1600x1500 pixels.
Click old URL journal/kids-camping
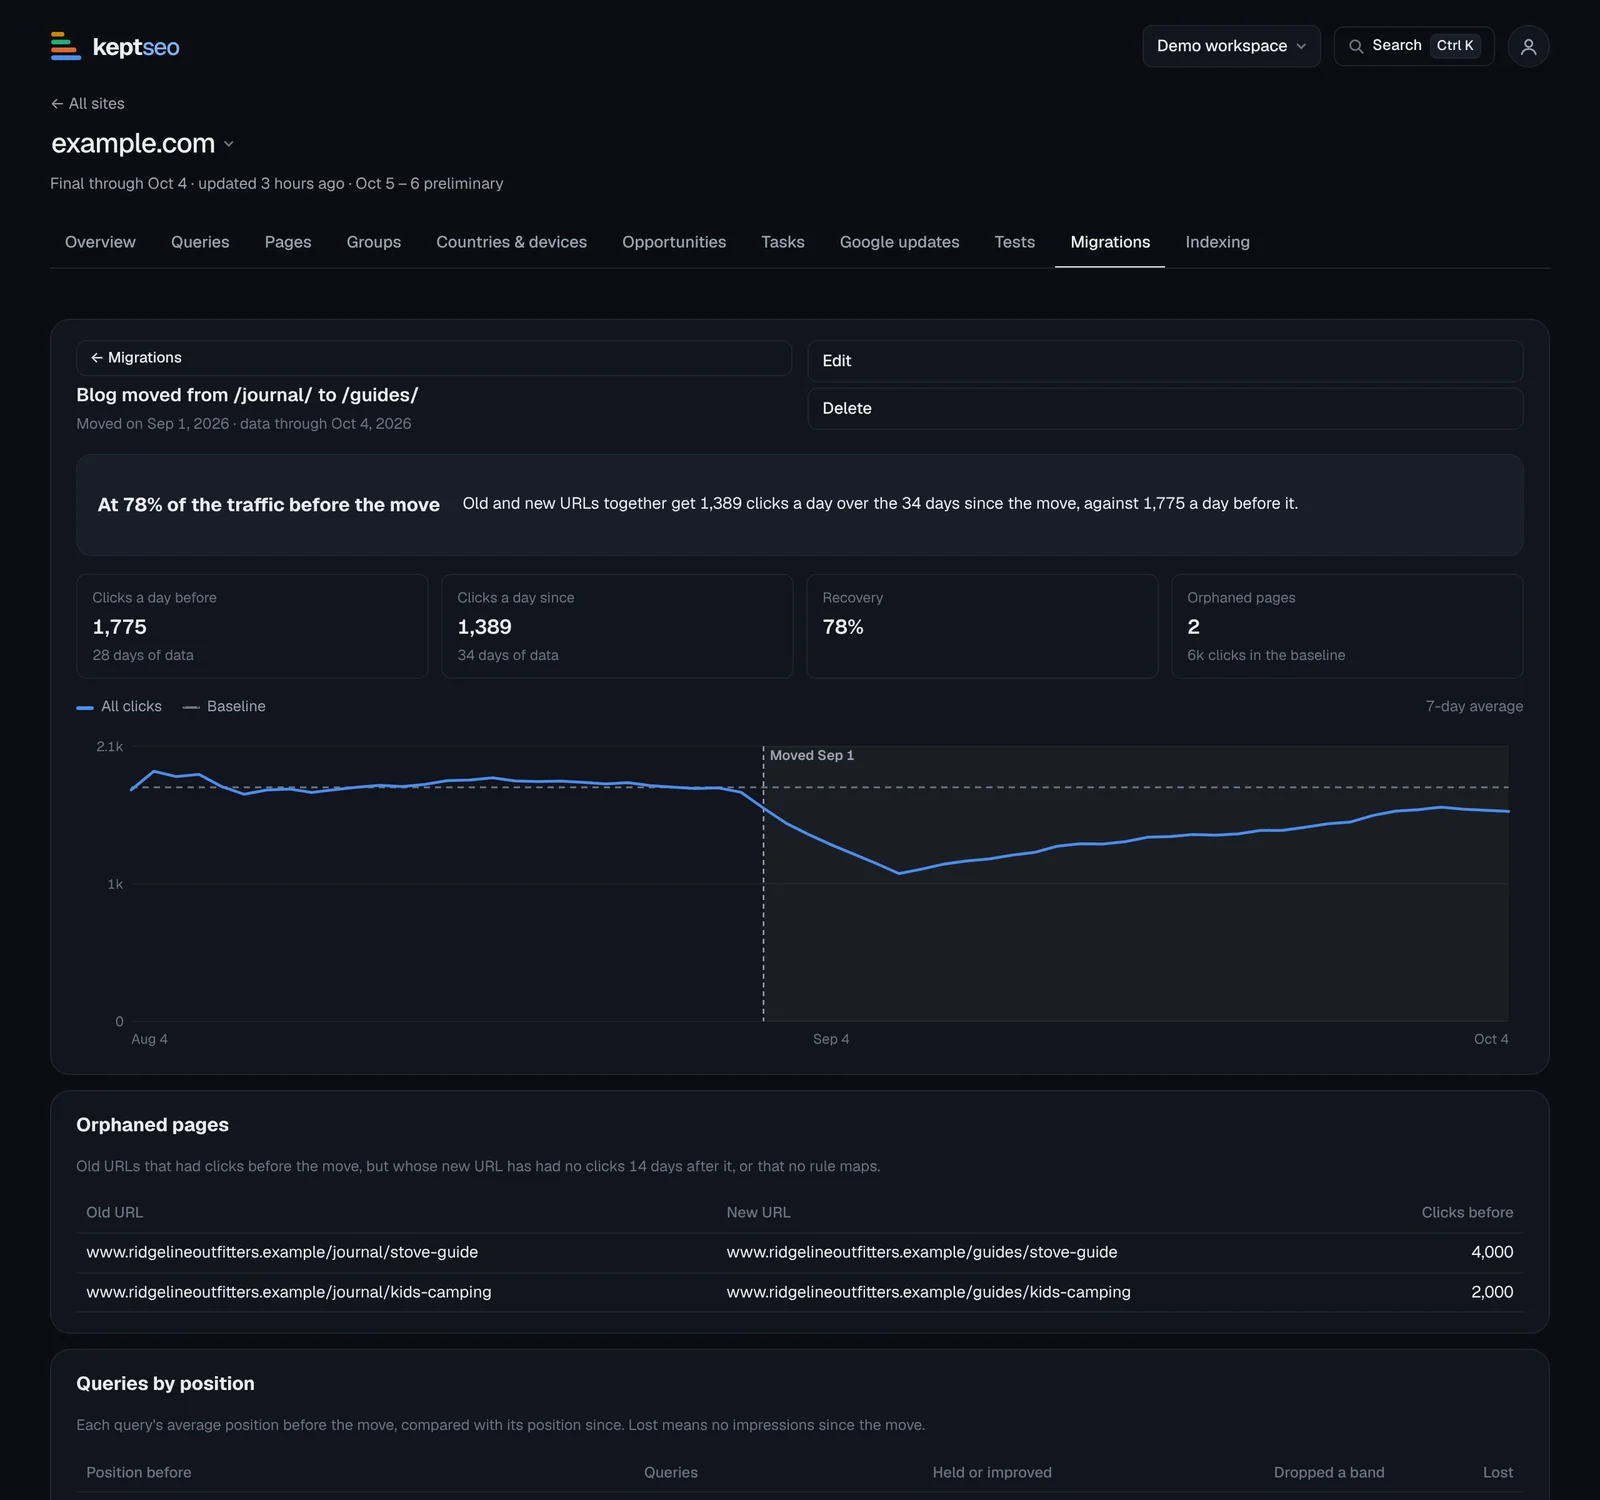point(289,1293)
